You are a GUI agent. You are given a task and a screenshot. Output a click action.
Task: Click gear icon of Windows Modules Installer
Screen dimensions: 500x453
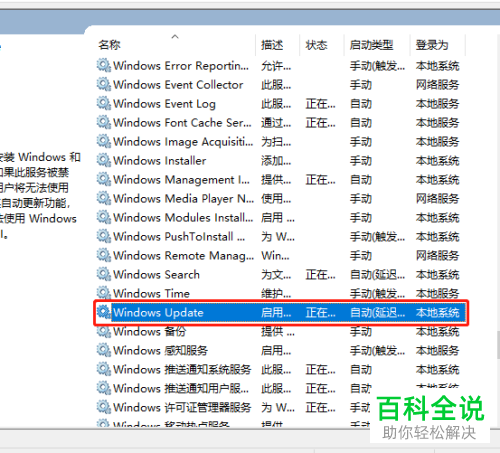tap(104, 217)
